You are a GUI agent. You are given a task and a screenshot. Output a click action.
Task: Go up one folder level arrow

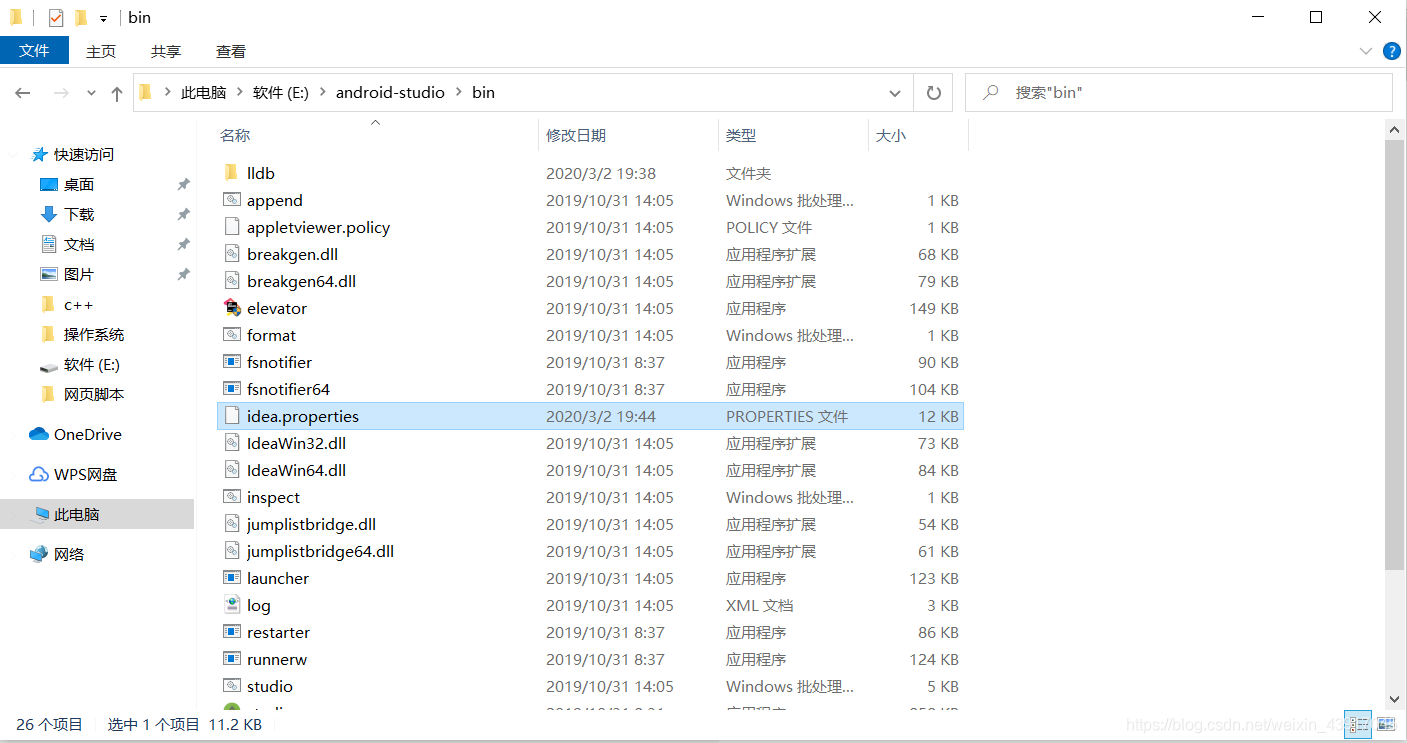[117, 93]
